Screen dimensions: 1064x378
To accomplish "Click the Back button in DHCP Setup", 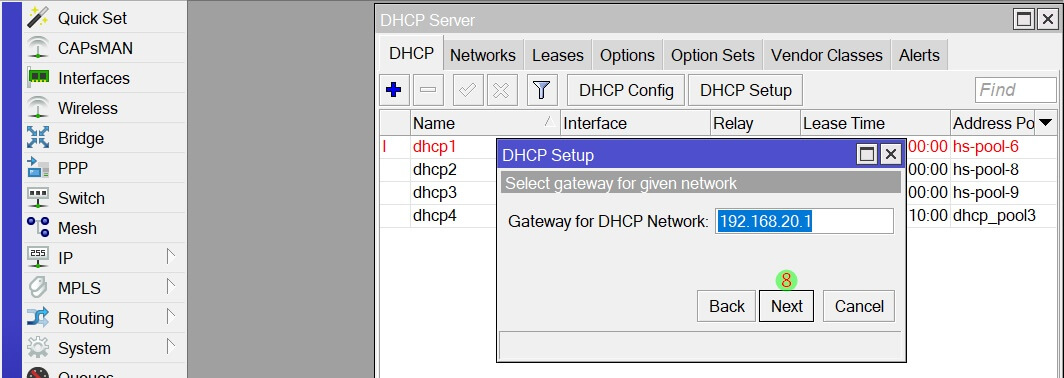I will 727,306.
